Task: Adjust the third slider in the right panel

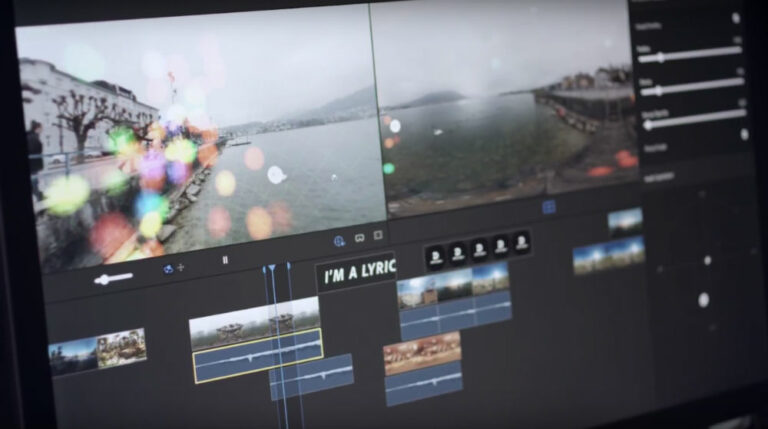Action: tap(694, 120)
